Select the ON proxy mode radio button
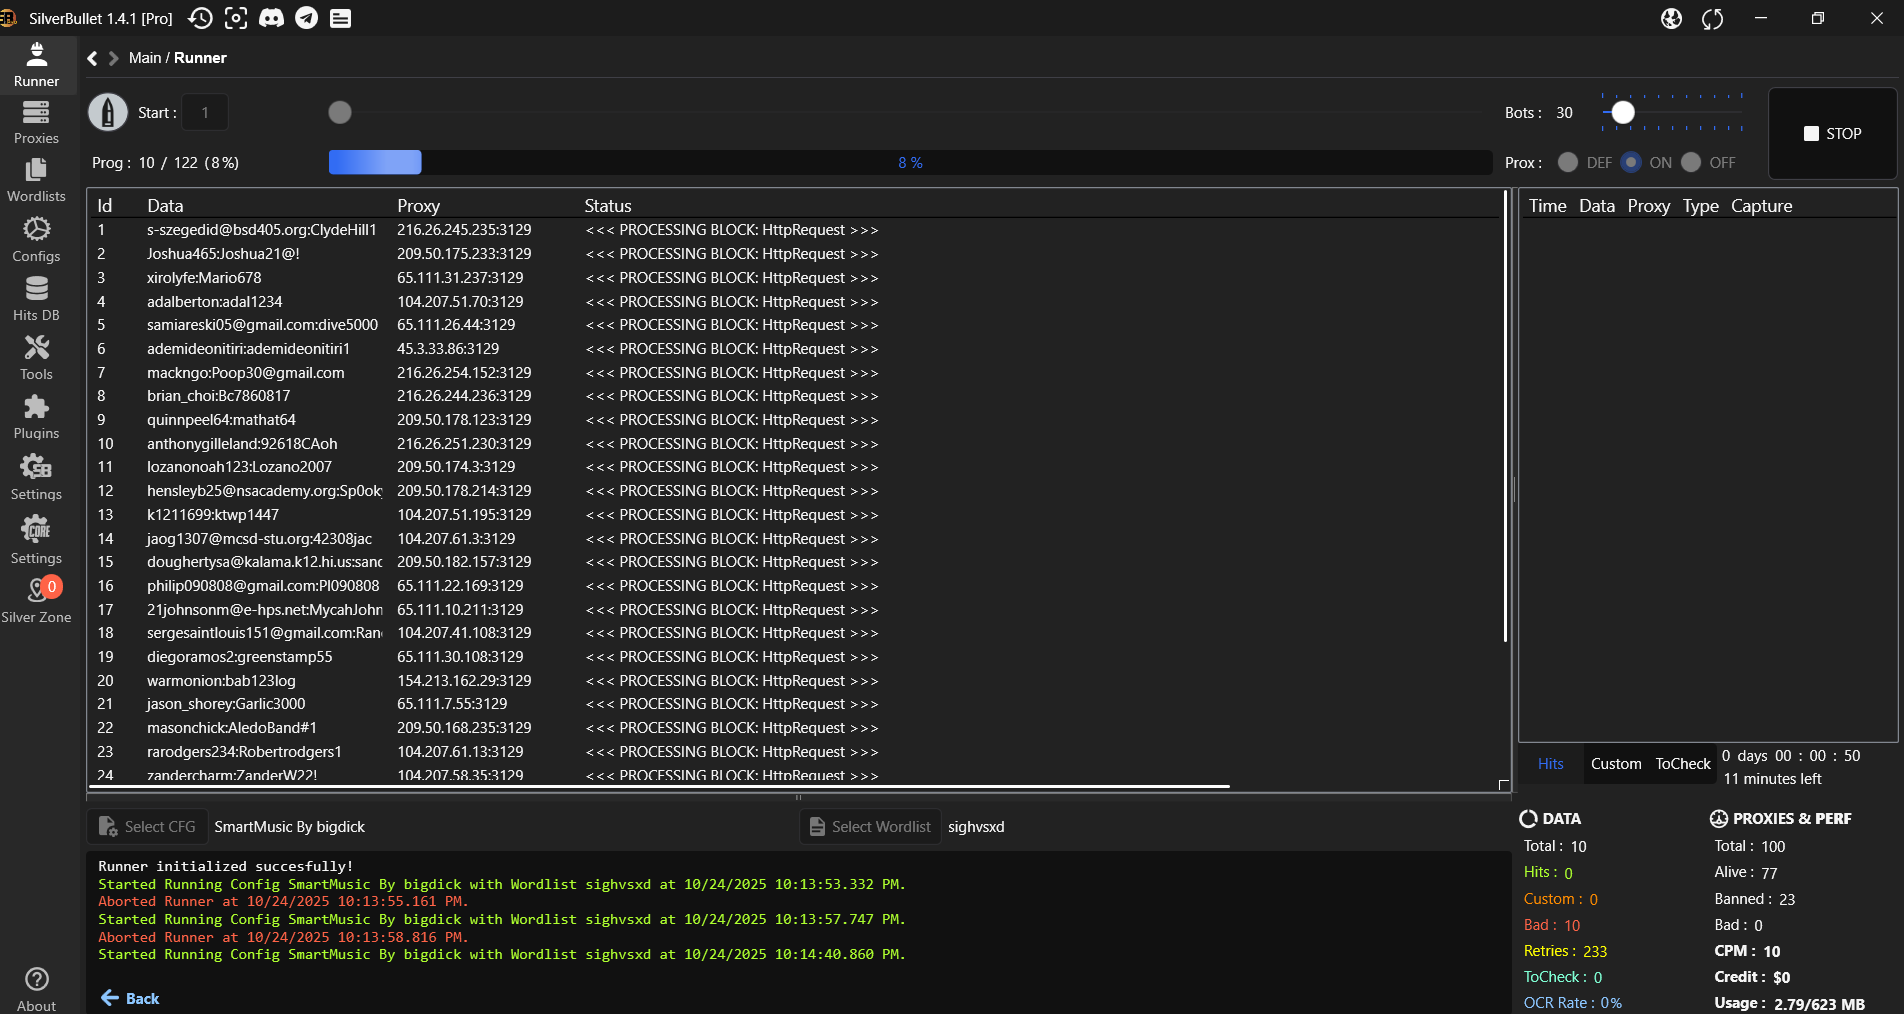This screenshot has width=1904, height=1014. [x=1631, y=162]
